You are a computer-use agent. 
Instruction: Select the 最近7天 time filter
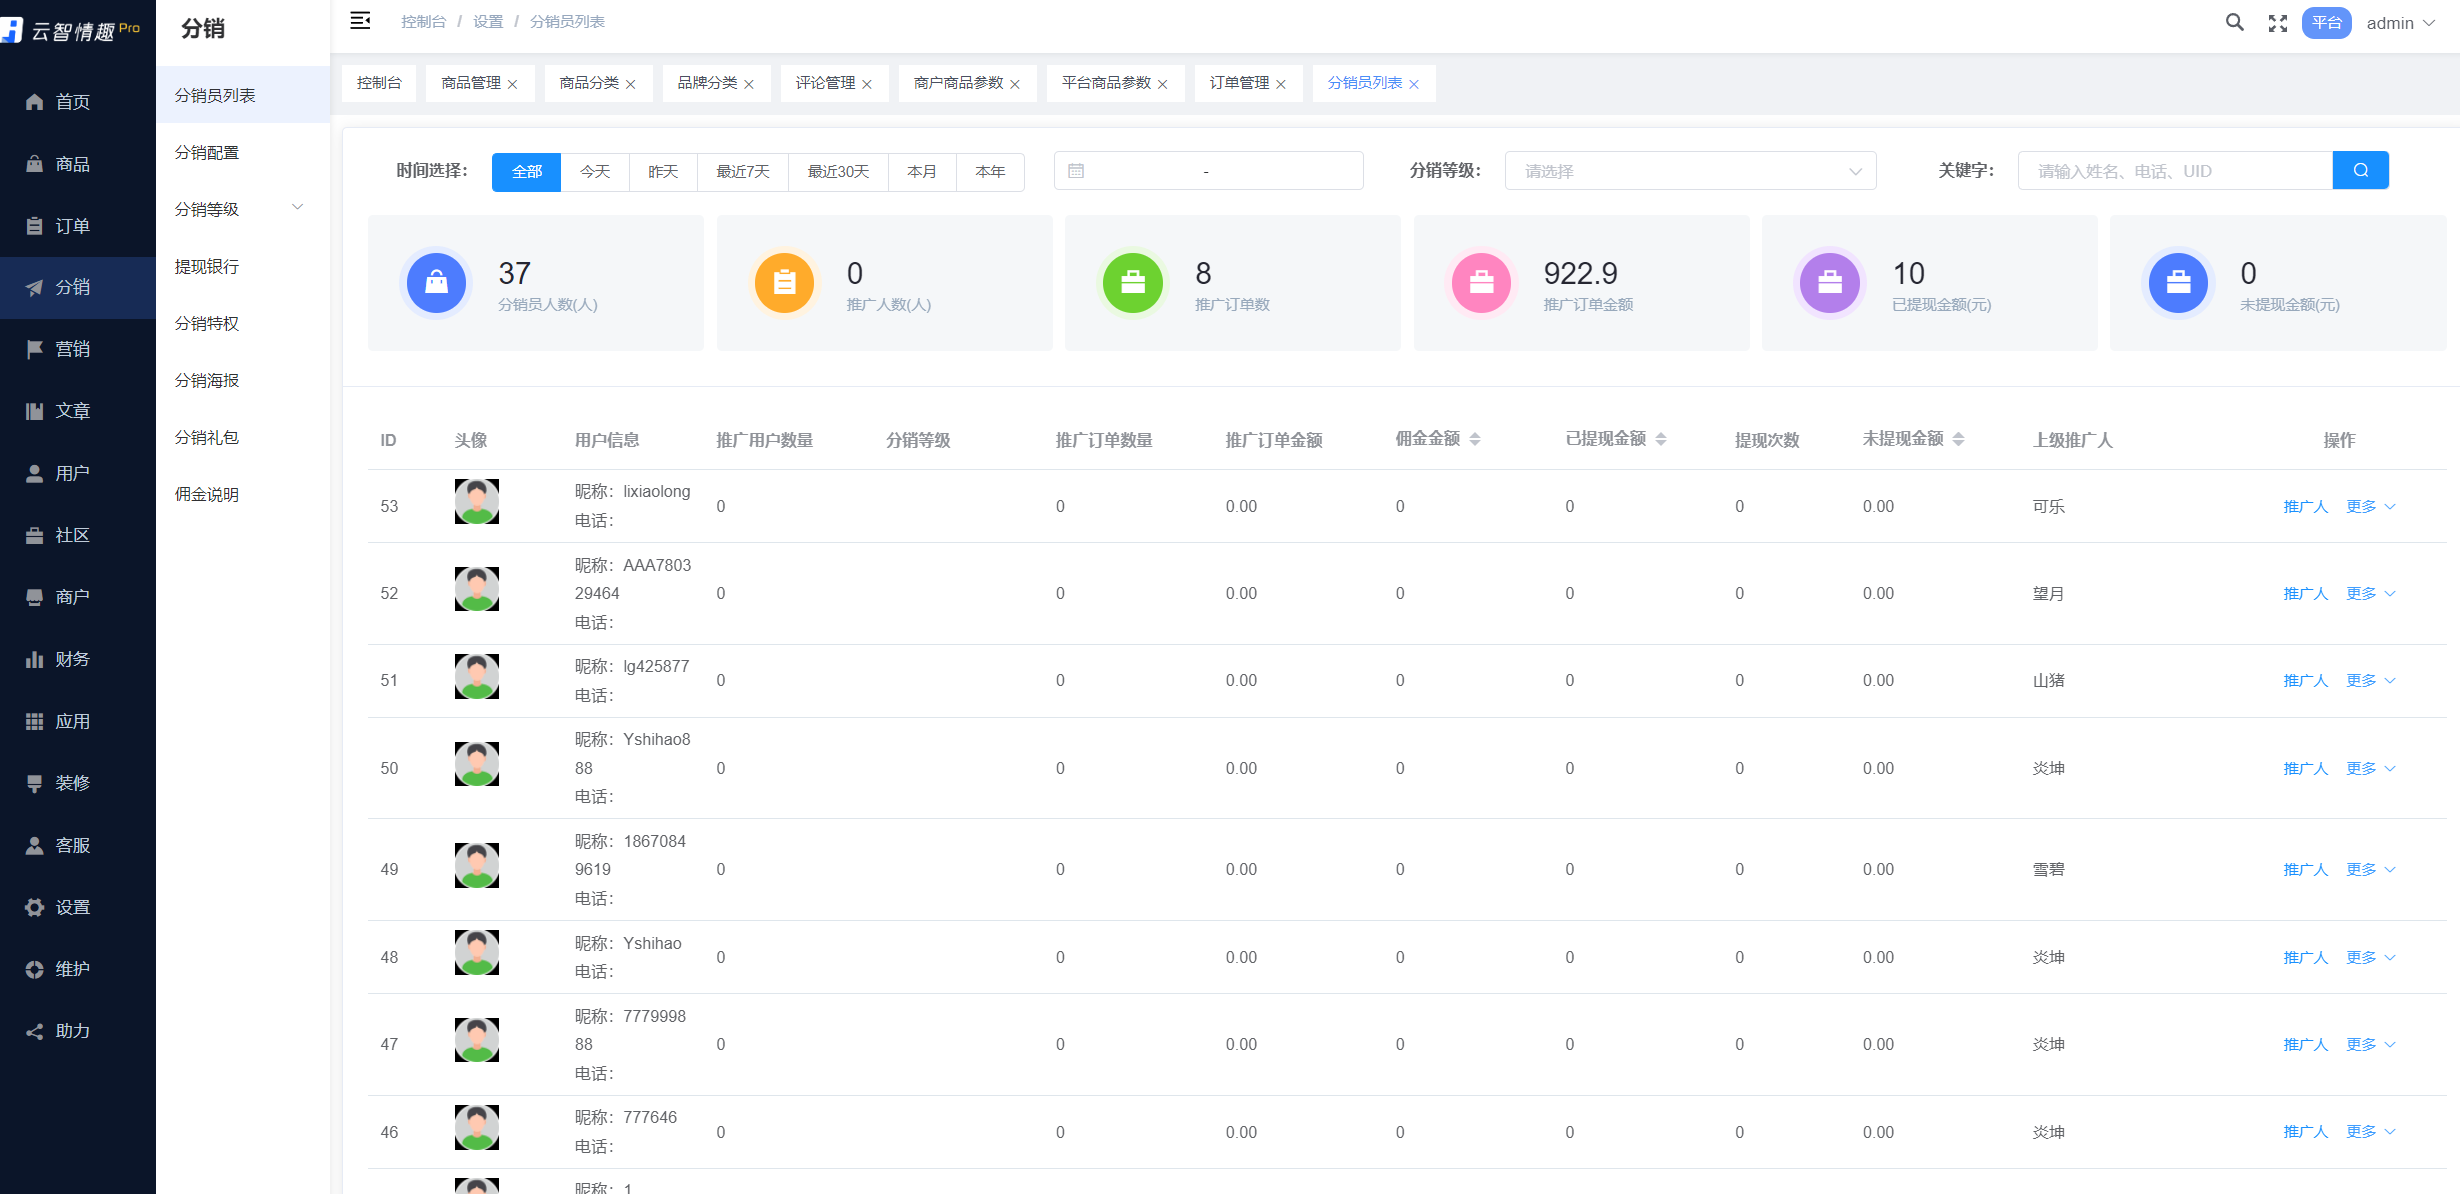[x=742, y=172]
